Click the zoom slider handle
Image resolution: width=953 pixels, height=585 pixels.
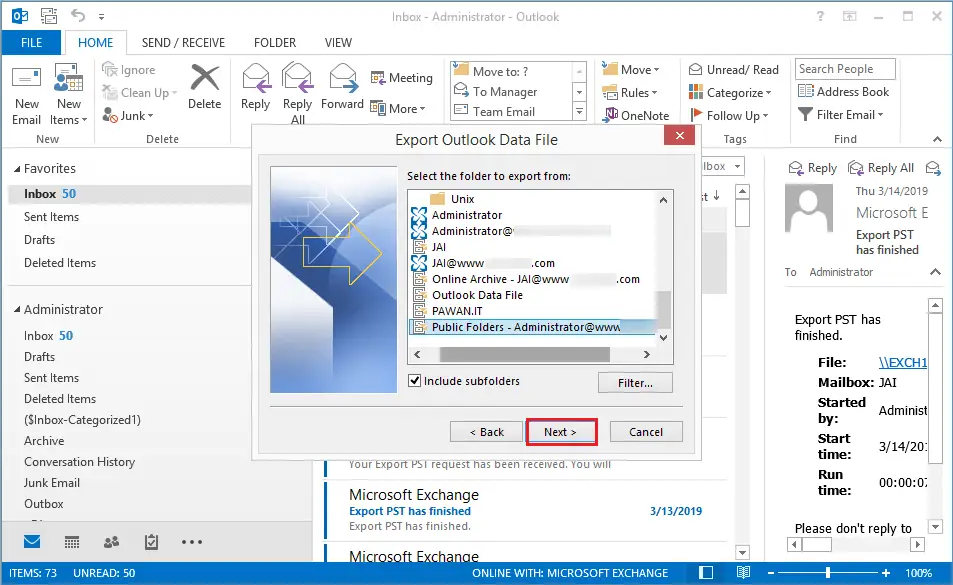click(x=827, y=572)
